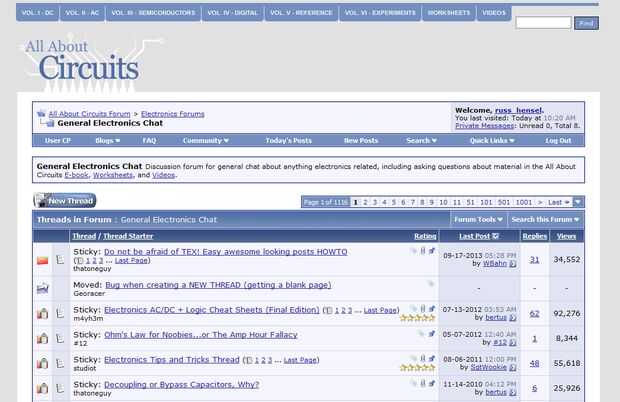620x402 pixels.
Task: Expand the Forum Tools dropdown
Action: pyautogui.click(x=478, y=219)
